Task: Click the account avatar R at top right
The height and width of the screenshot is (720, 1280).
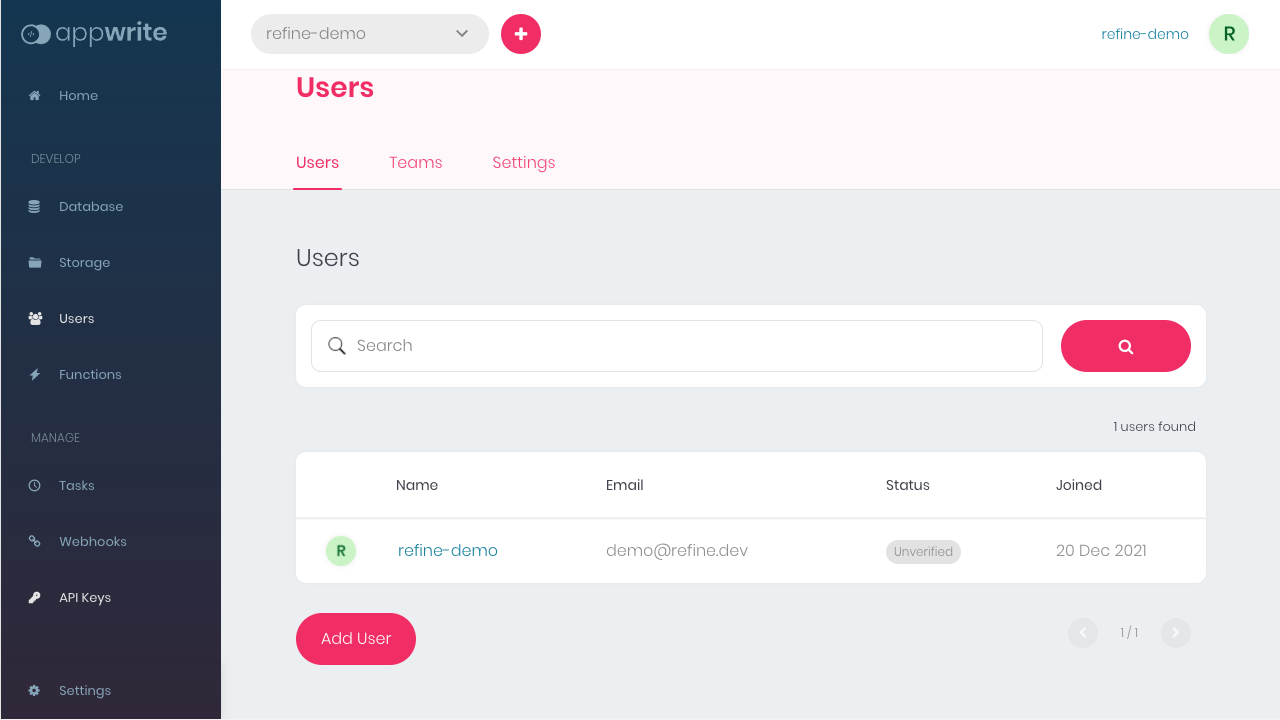Action: pos(1228,34)
